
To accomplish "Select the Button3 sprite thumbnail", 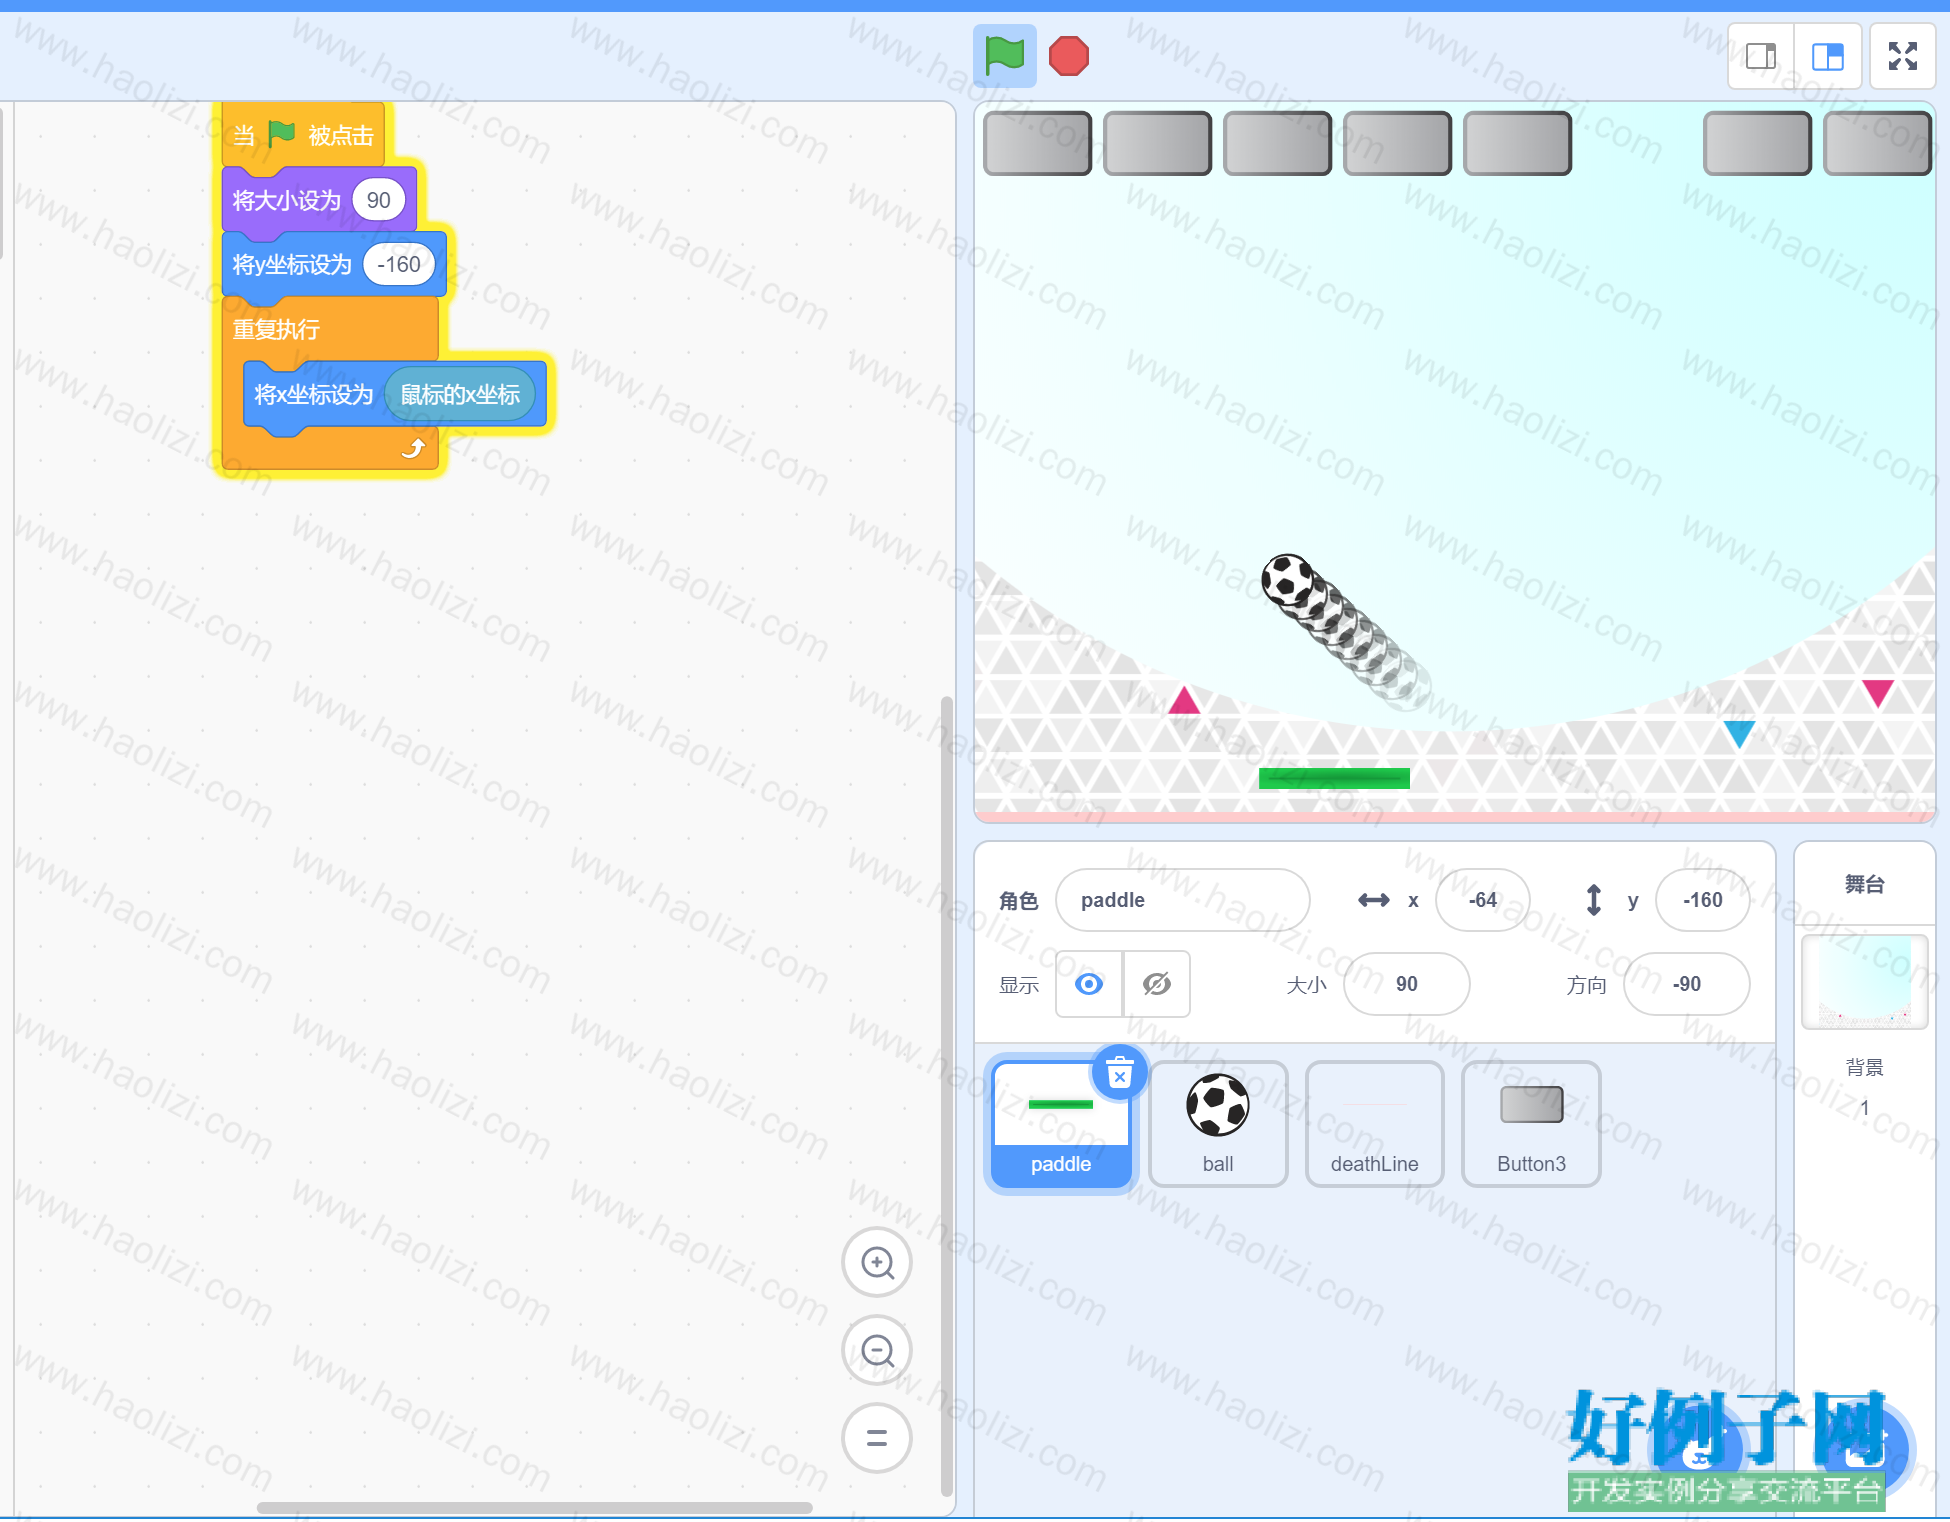I will tap(1530, 1124).
